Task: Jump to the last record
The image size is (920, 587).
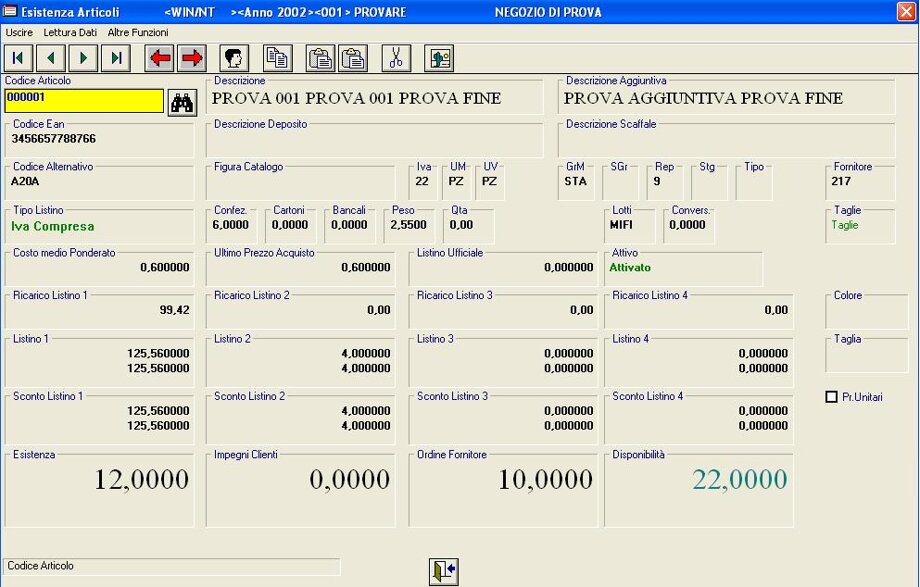Action: click(116, 58)
